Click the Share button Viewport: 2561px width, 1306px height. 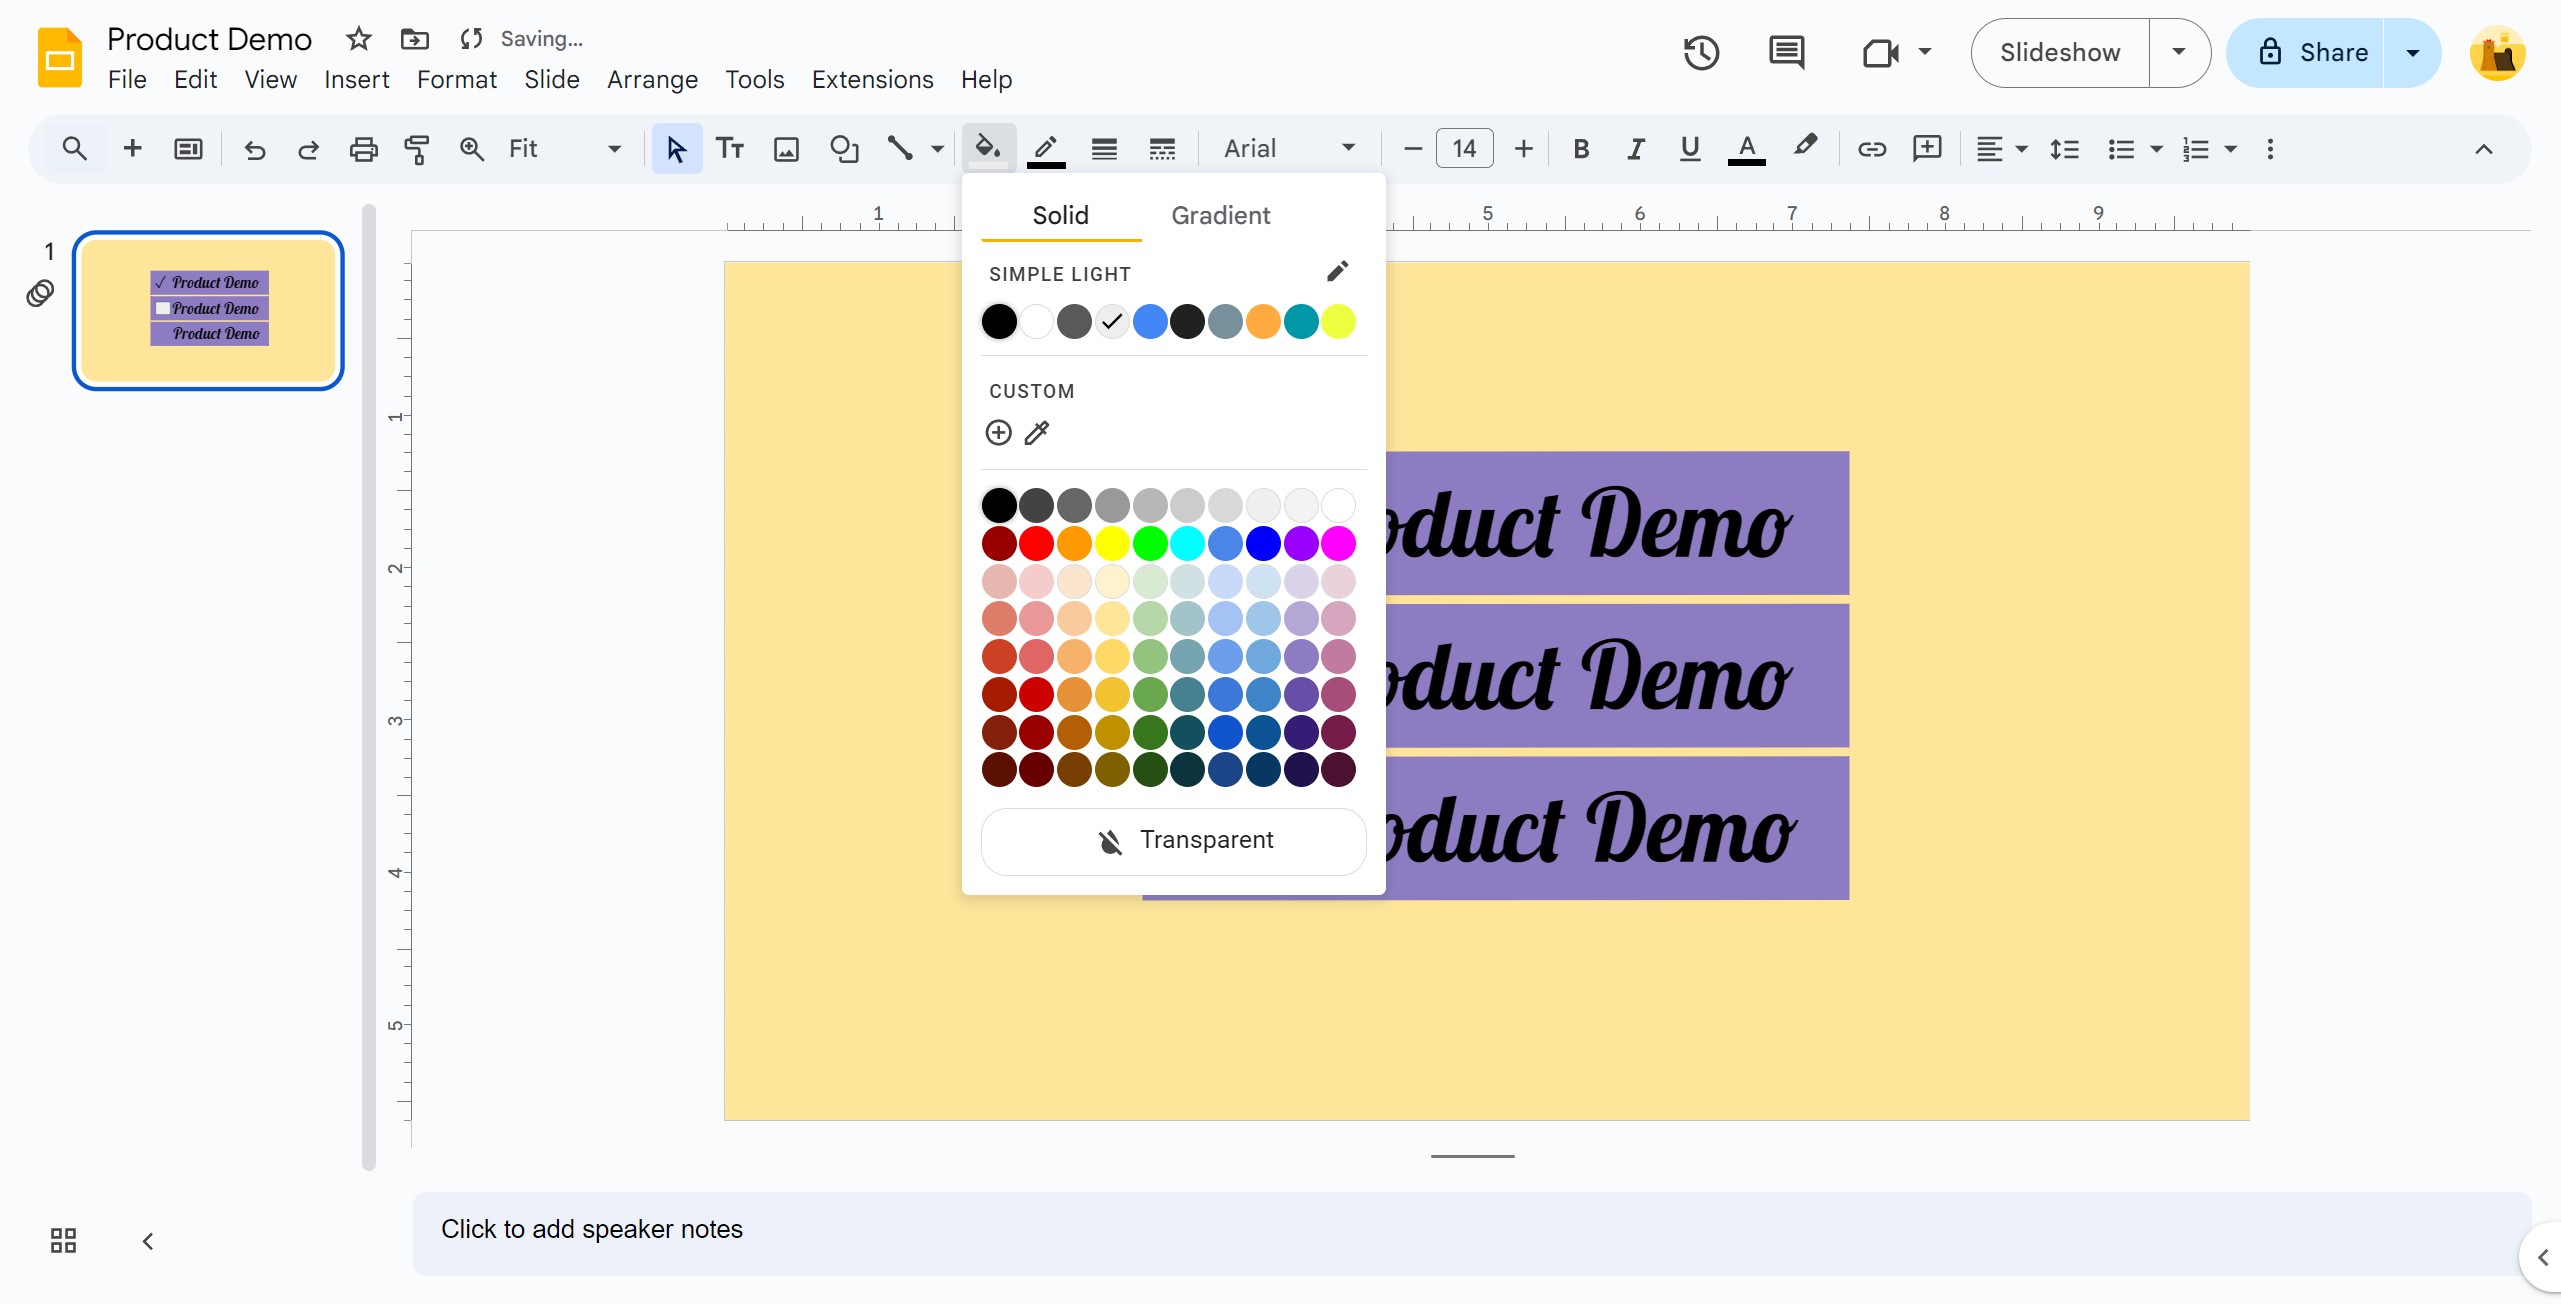click(x=2306, y=53)
